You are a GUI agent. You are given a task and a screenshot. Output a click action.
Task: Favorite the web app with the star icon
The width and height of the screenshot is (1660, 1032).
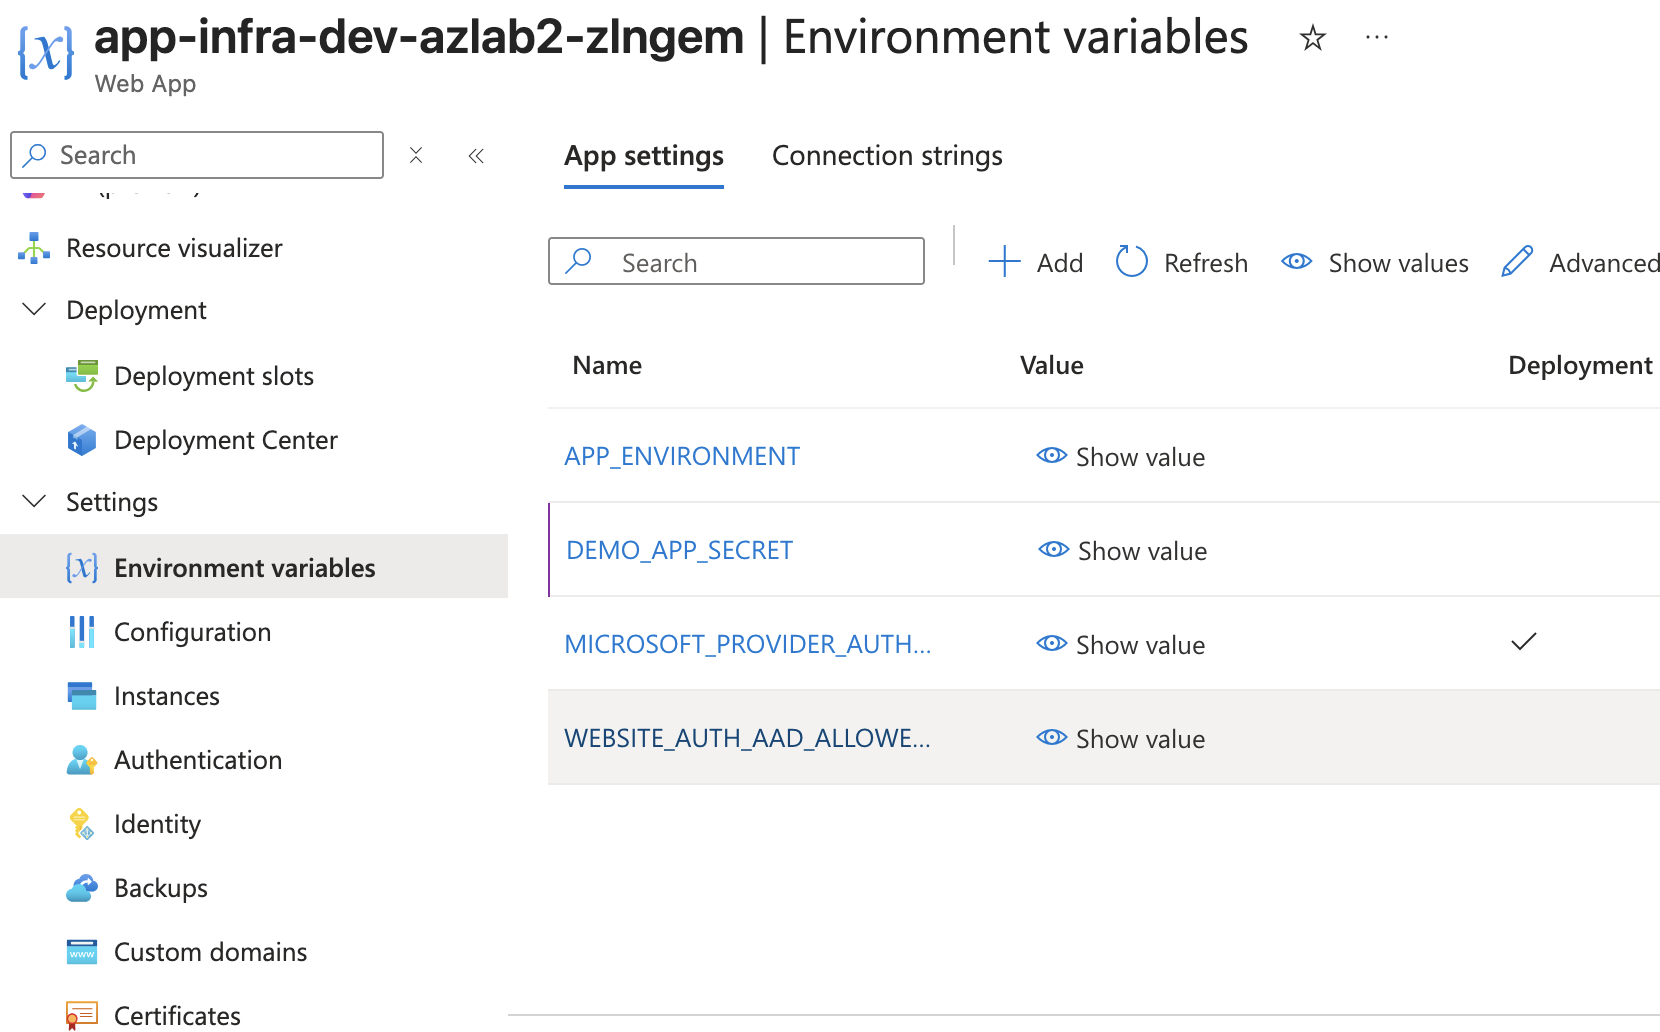1312,38
